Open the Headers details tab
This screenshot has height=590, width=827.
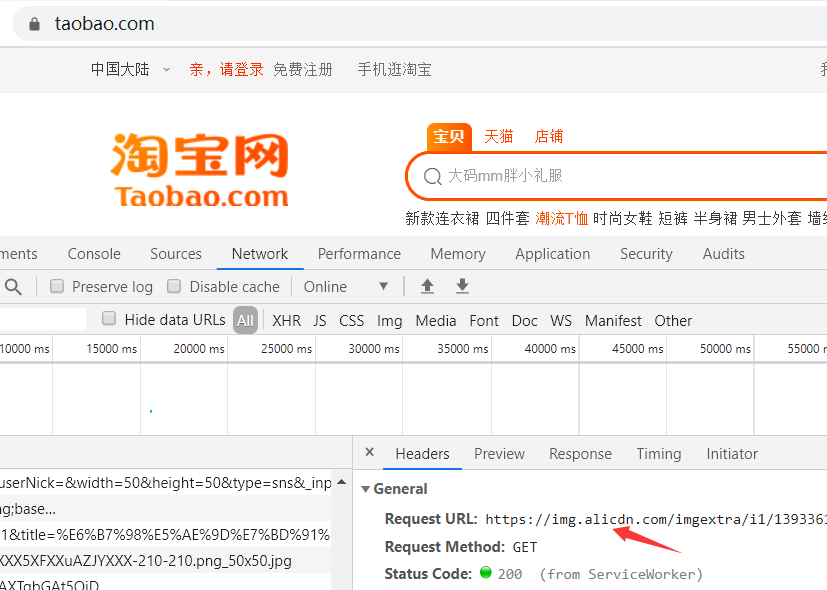[422, 454]
